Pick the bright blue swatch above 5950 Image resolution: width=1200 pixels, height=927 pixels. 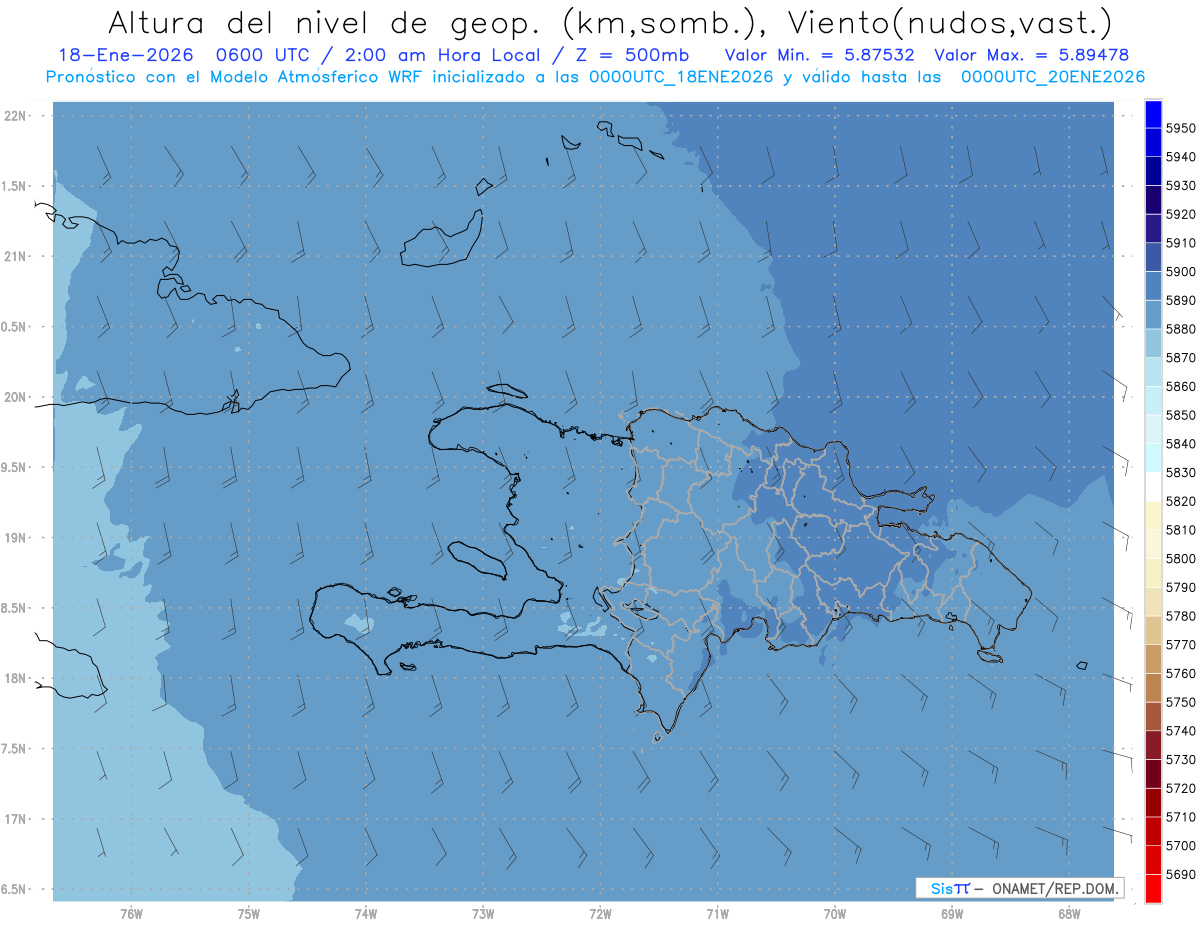[x=1153, y=114]
